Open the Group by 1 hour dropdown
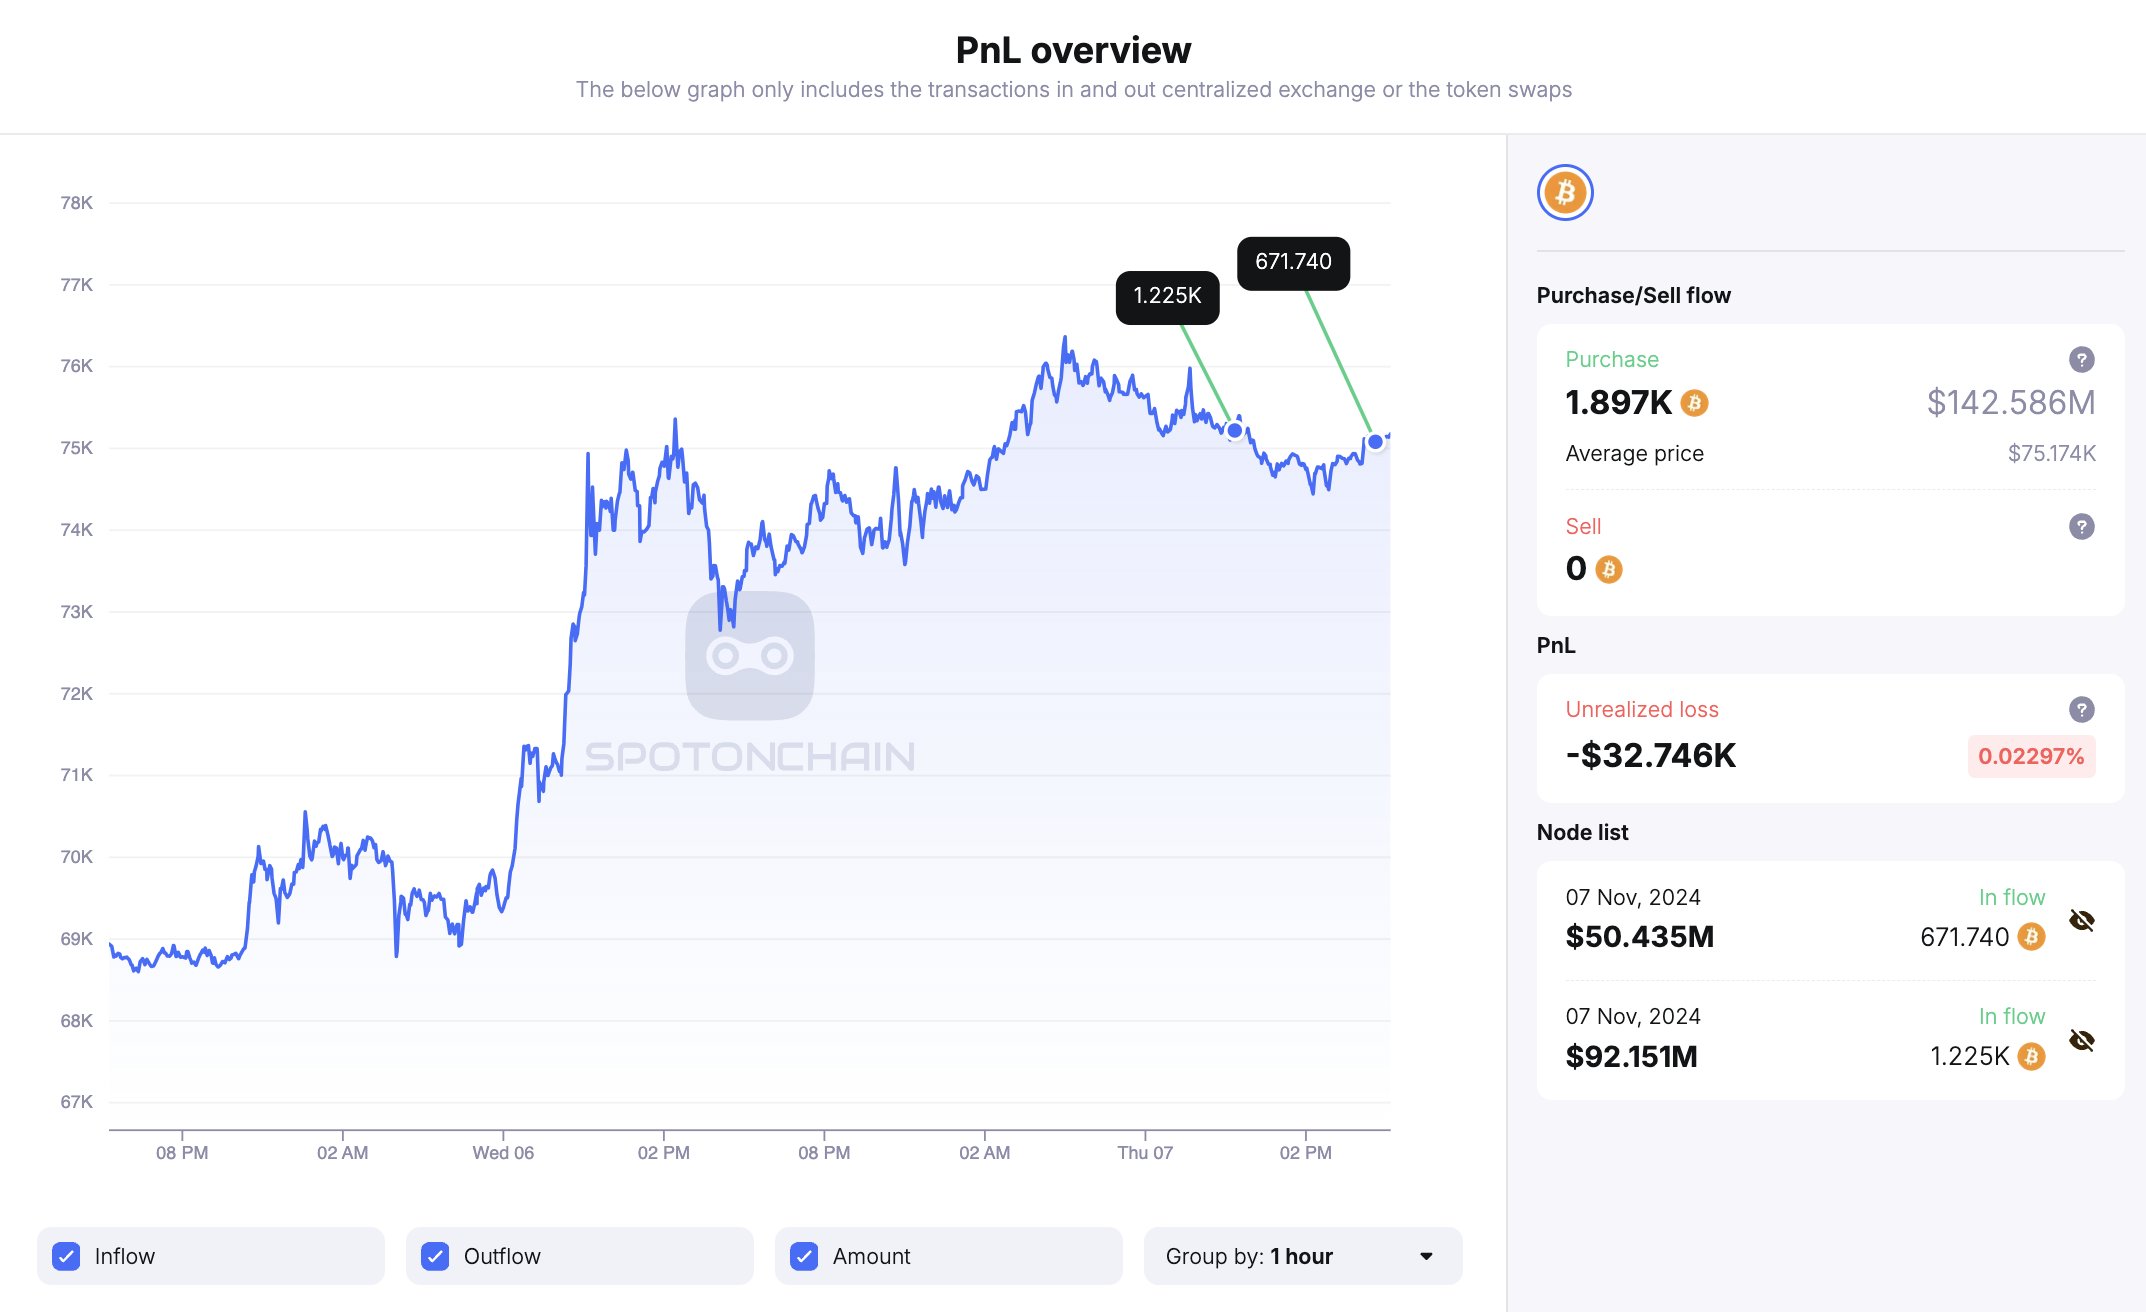 [x=1302, y=1256]
